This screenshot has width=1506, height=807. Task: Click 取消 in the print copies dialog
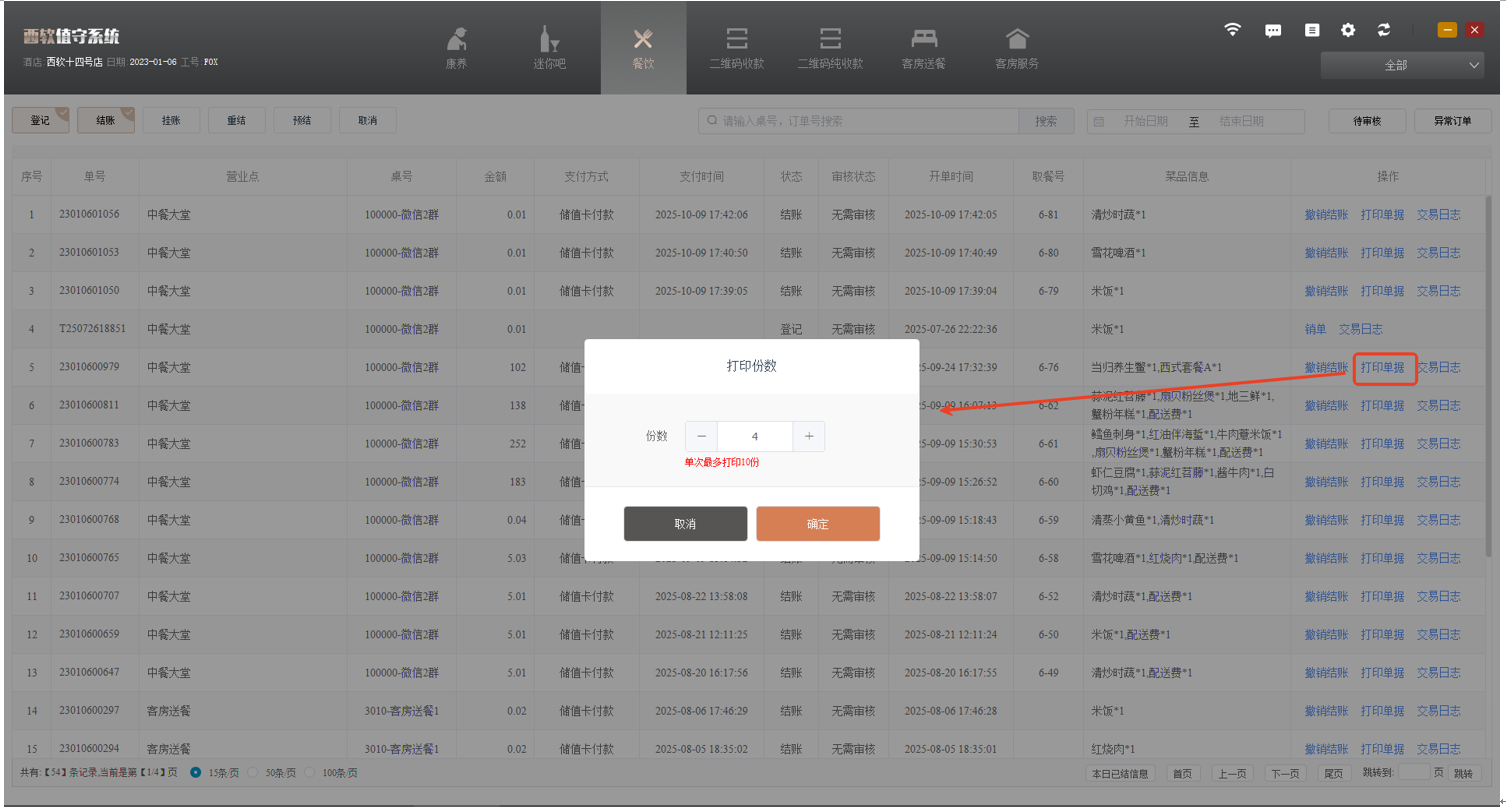pyautogui.click(x=685, y=524)
